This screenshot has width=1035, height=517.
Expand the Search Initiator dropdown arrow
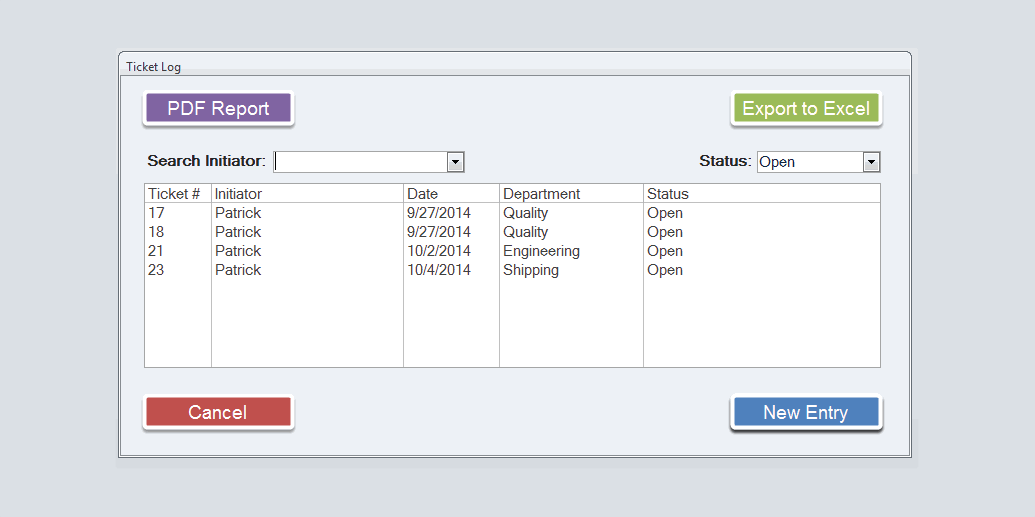455,162
